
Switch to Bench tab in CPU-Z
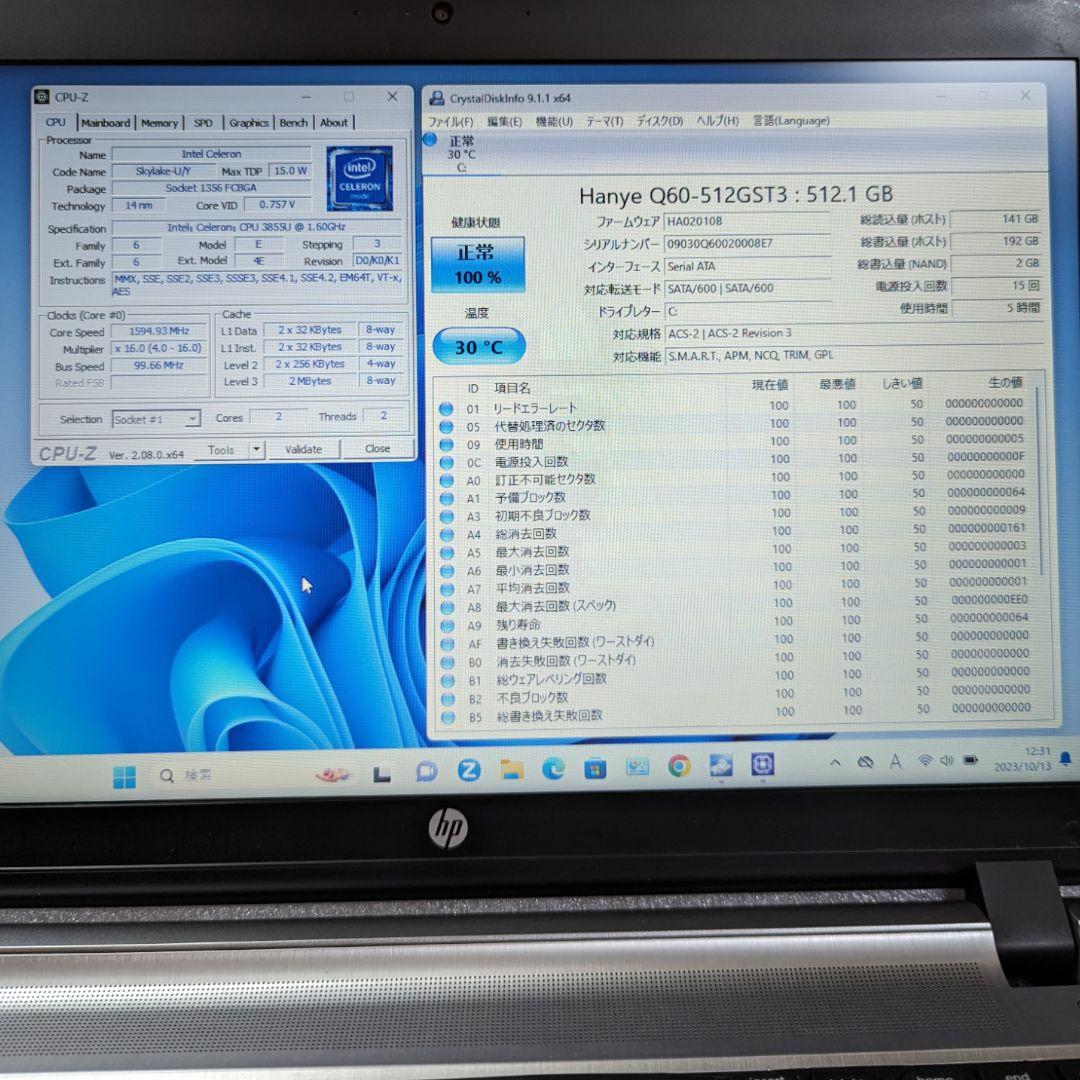(x=293, y=123)
